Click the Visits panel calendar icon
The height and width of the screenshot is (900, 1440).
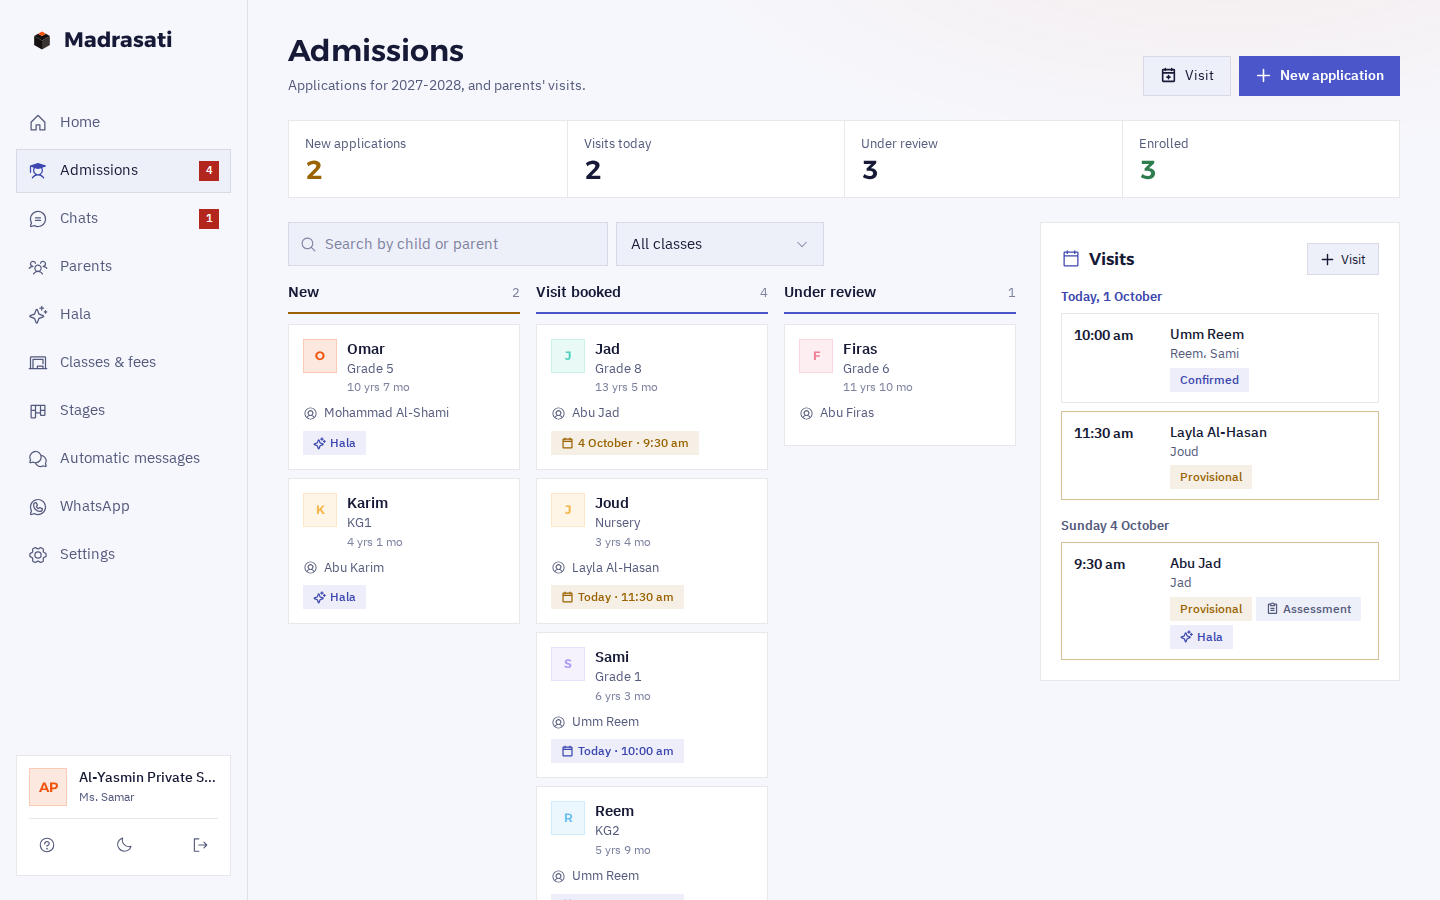[x=1071, y=259]
